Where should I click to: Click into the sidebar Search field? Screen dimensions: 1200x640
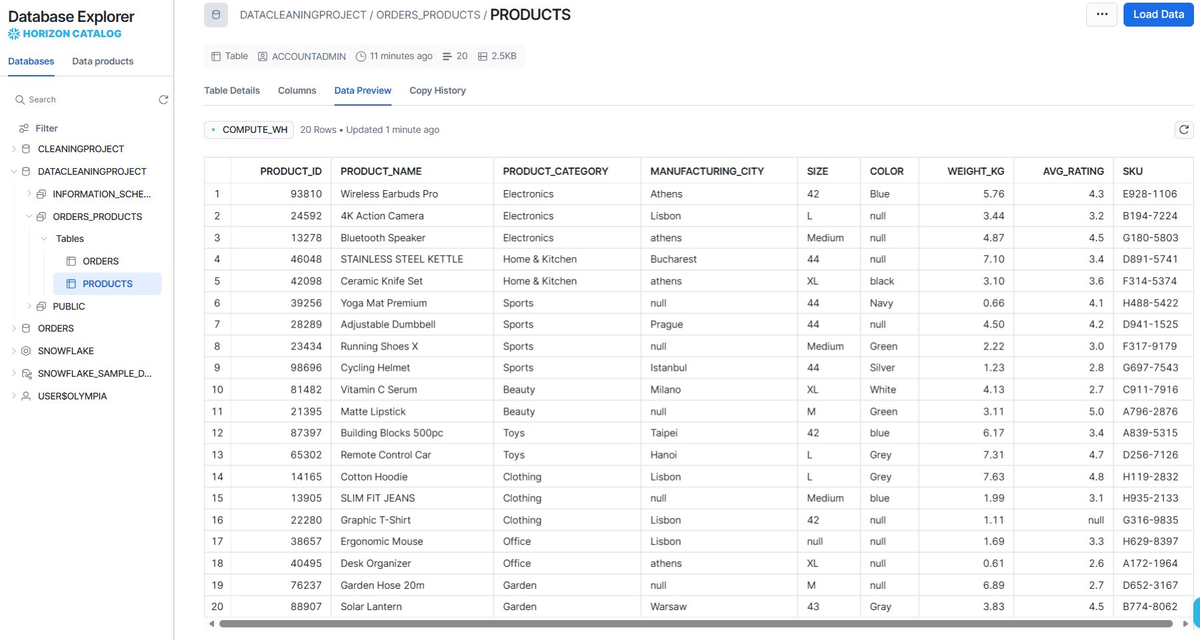click(85, 100)
